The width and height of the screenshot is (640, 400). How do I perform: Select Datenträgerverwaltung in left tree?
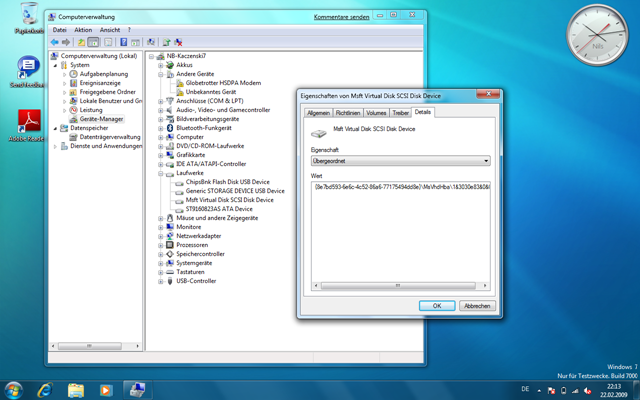point(110,137)
